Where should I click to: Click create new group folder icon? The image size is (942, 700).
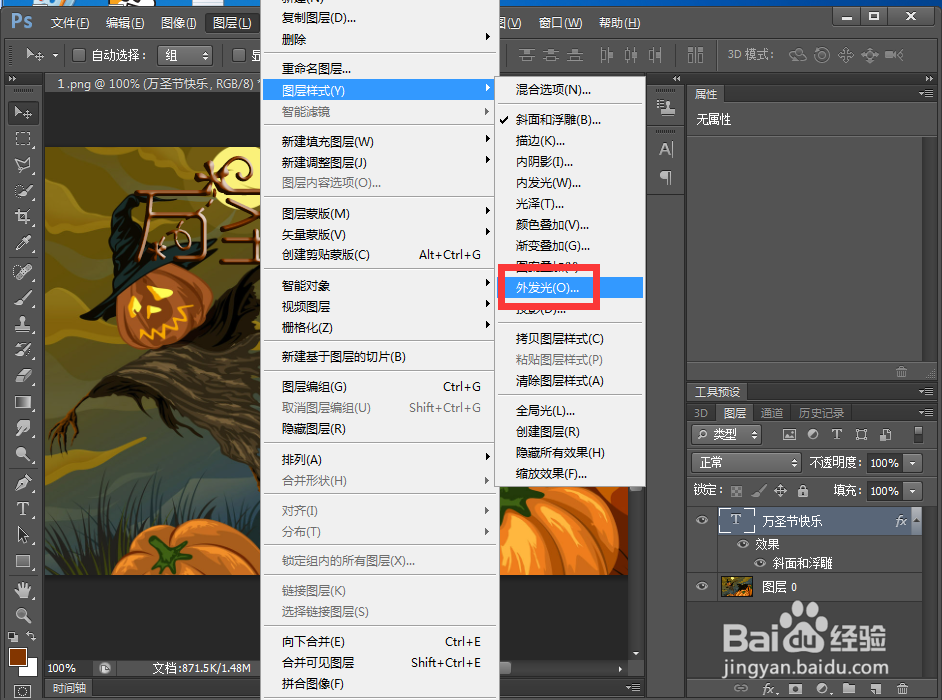(x=848, y=689)
